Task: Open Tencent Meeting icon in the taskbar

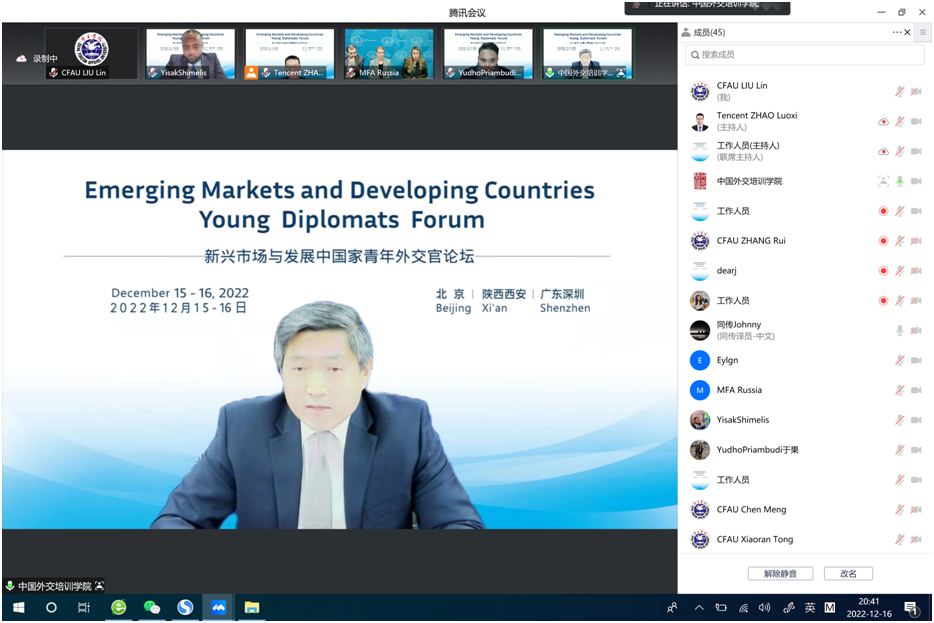Action: click(x=219, y=608)
